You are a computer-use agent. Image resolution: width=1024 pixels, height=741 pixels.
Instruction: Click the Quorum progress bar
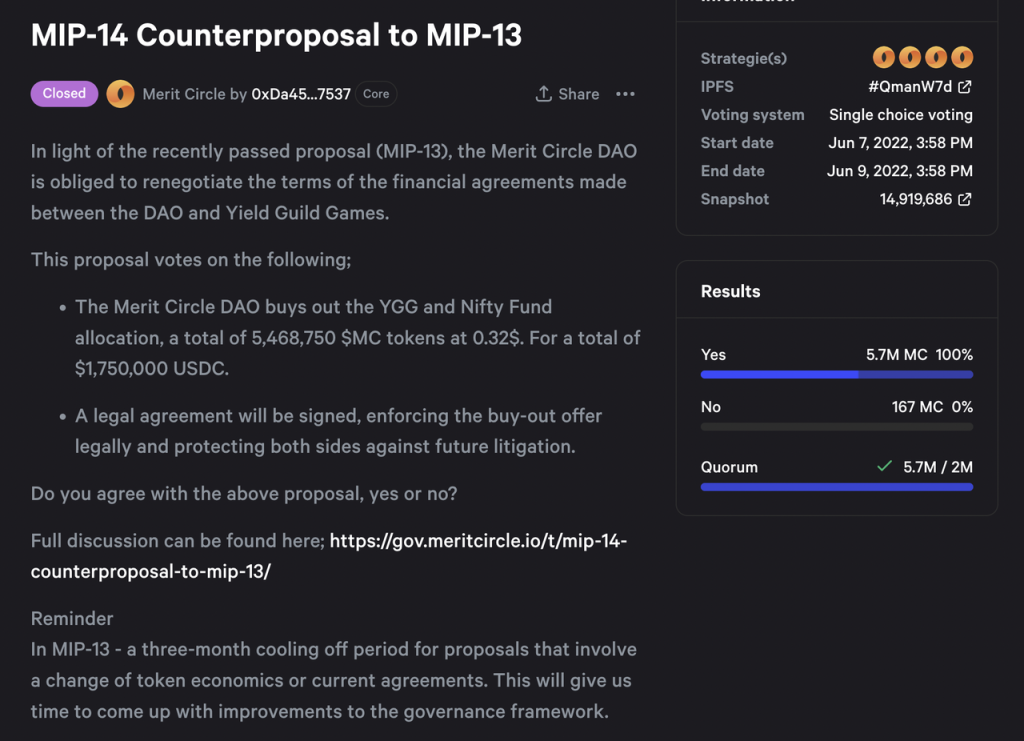coord(836,487)
